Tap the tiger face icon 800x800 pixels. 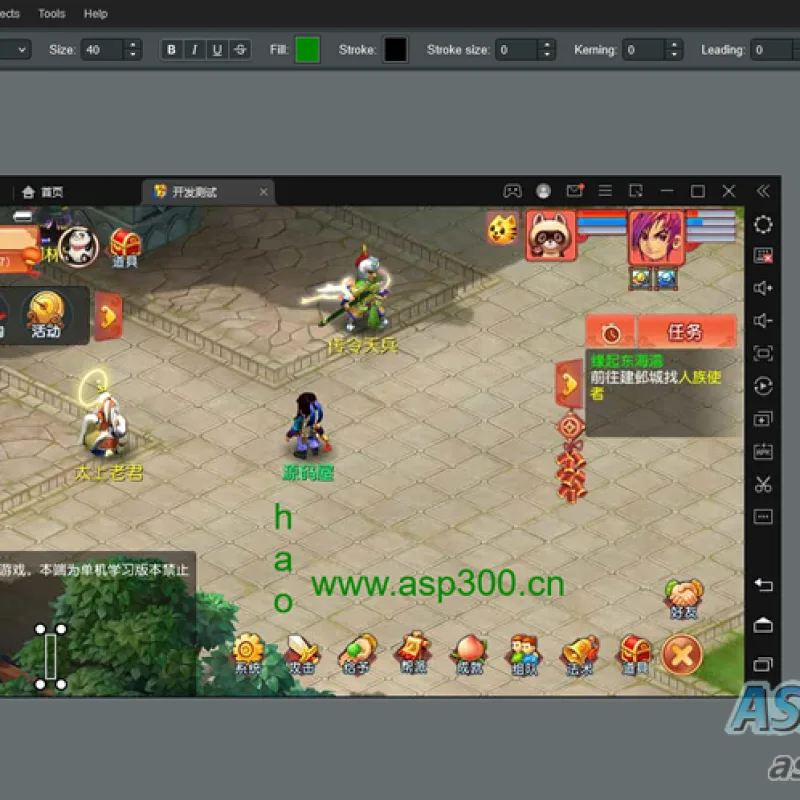(x=503, y=229)
